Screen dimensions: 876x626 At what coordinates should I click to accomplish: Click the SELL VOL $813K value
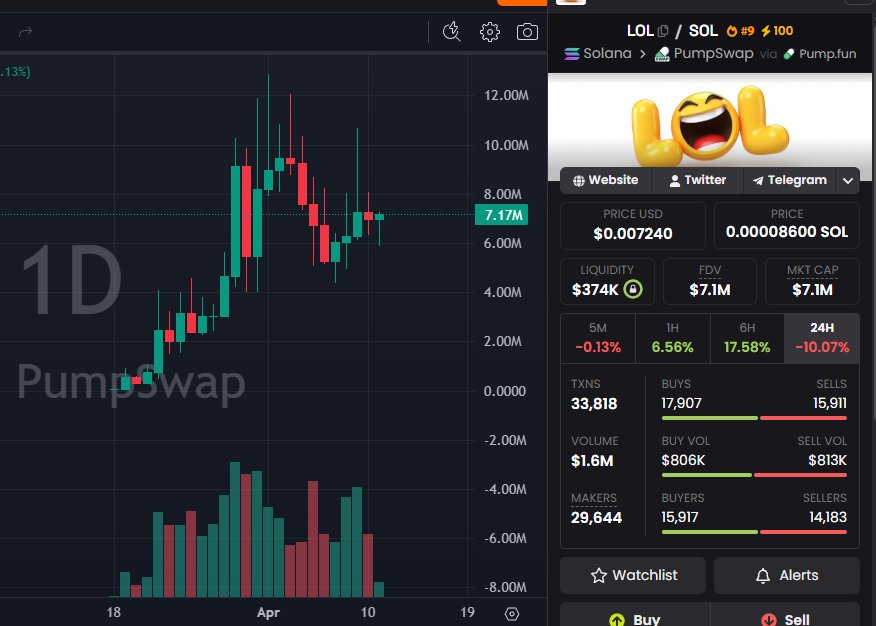(827, 460)
